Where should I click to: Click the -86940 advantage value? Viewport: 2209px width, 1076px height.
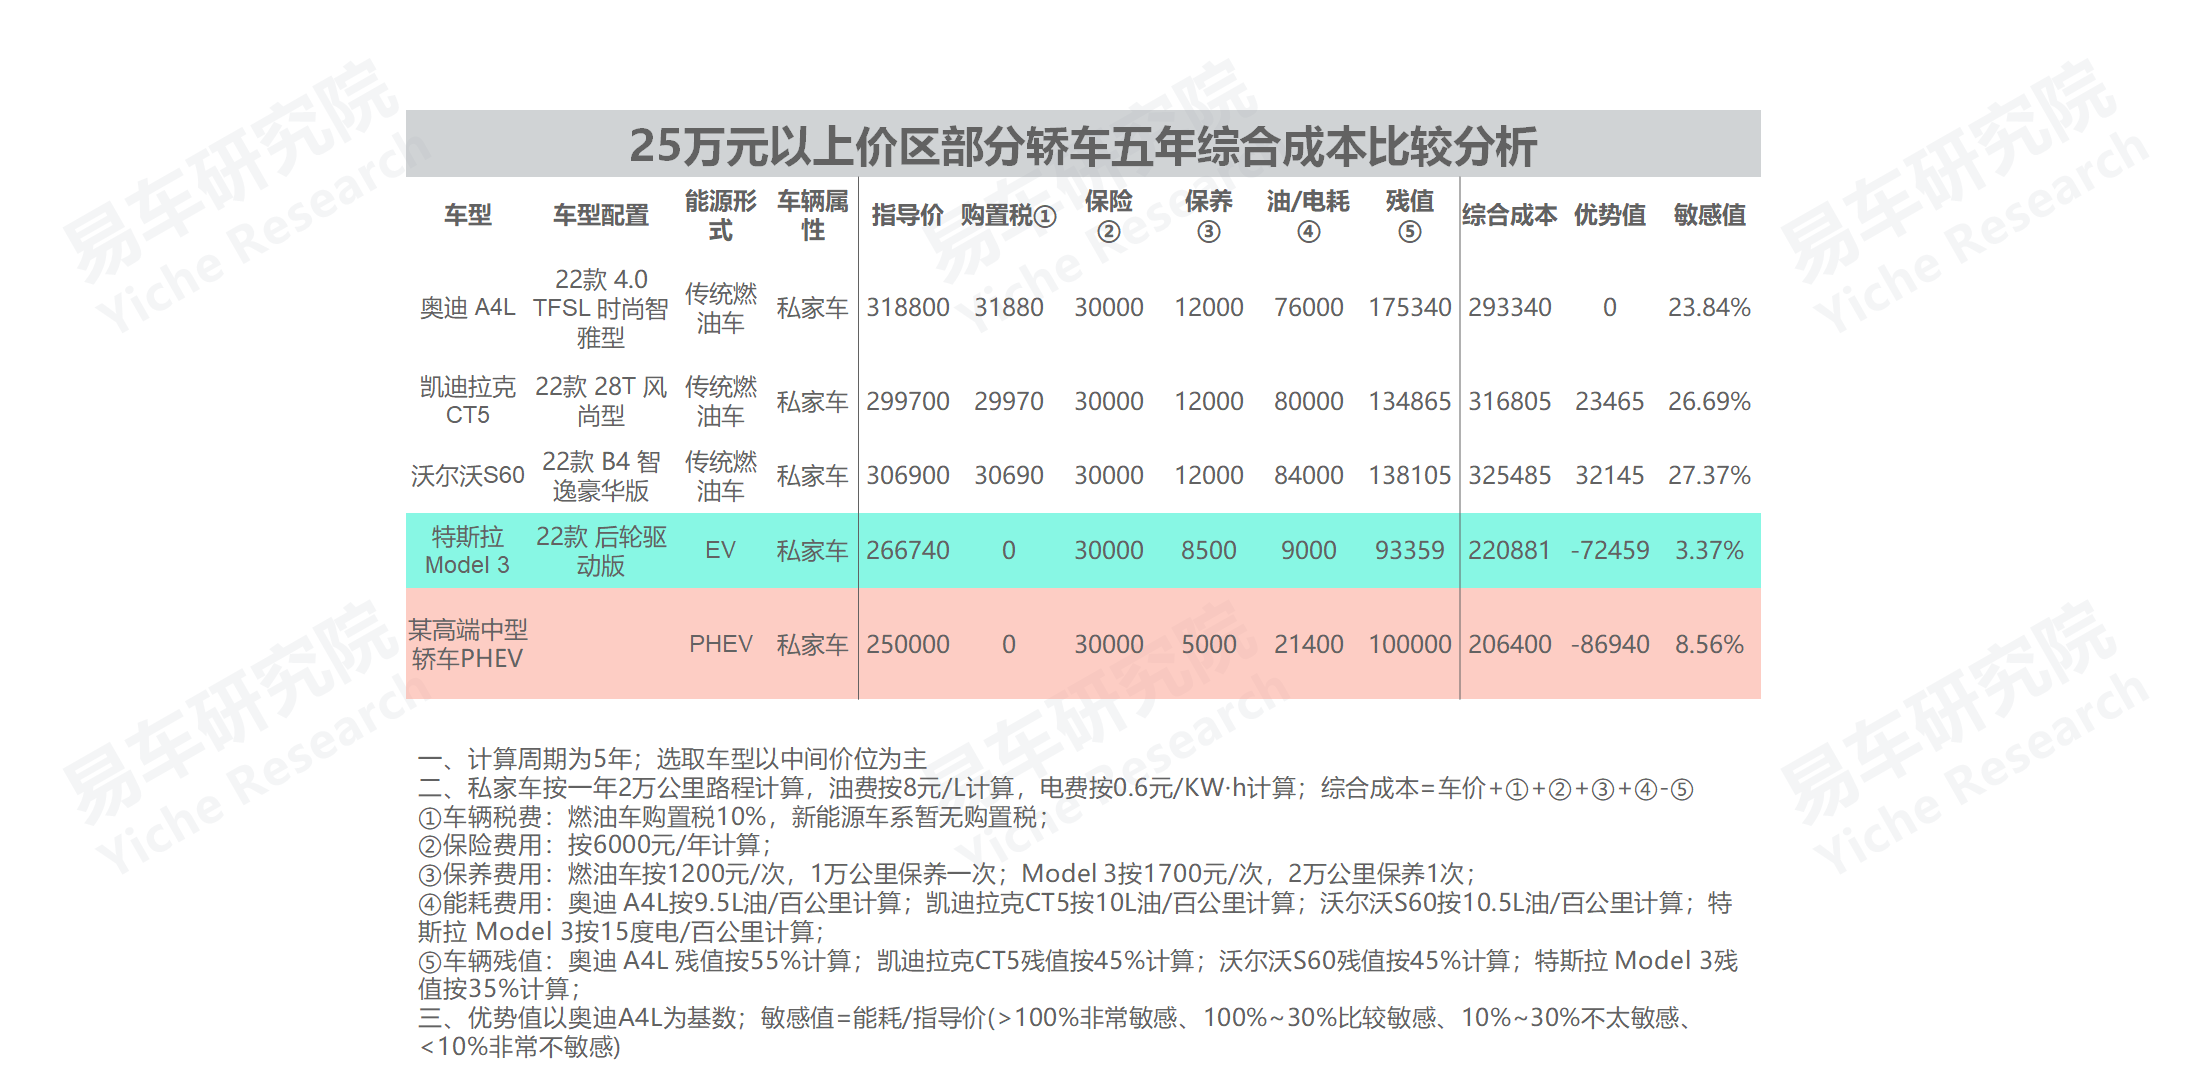tap(1610, 644)
